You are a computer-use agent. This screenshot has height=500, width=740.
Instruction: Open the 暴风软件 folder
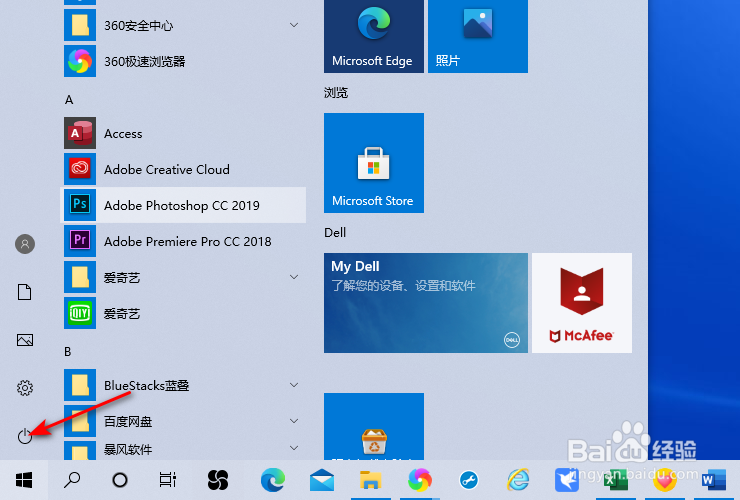point(183,449)
